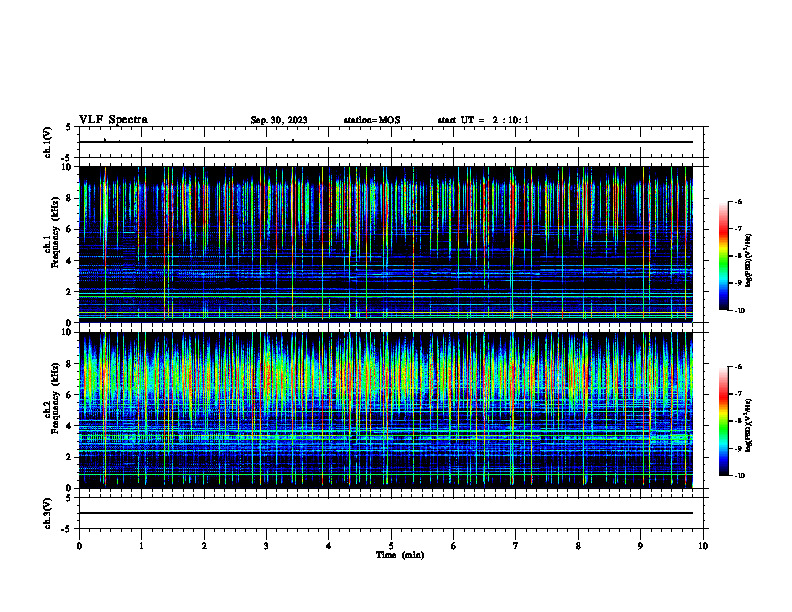Click the "Time (min)" axis label

click(x=400, y=555)
